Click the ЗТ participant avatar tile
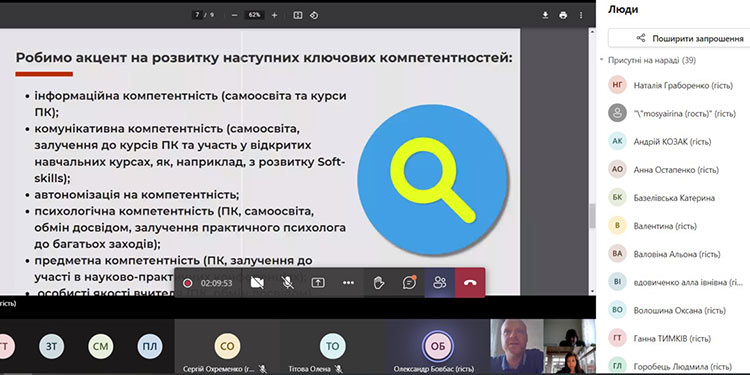The height and width of the screenshot is (375, 750). coord(51,346)
